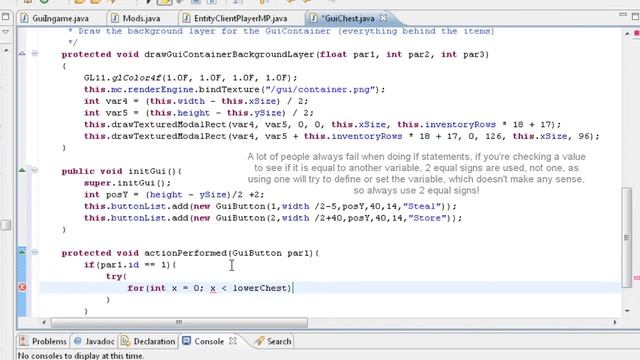
Task: Open the Search view tab
Action: coord(273,341)
